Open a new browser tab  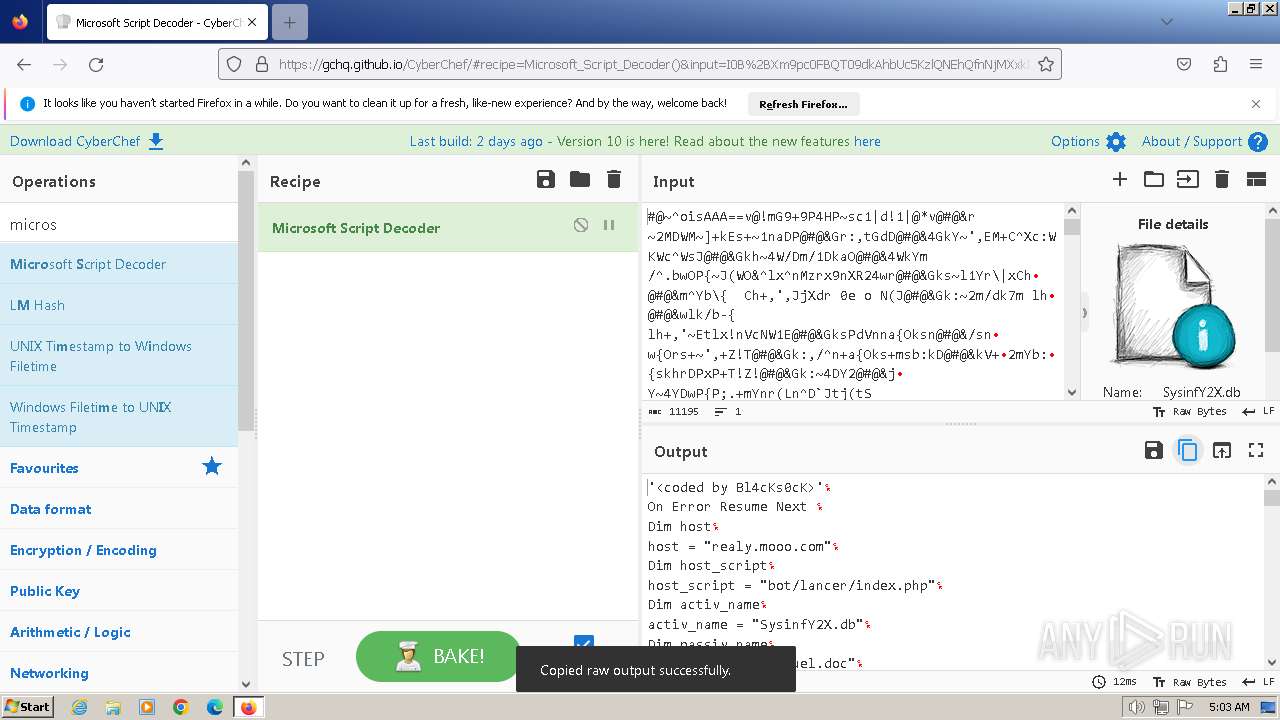click(289, 22)
